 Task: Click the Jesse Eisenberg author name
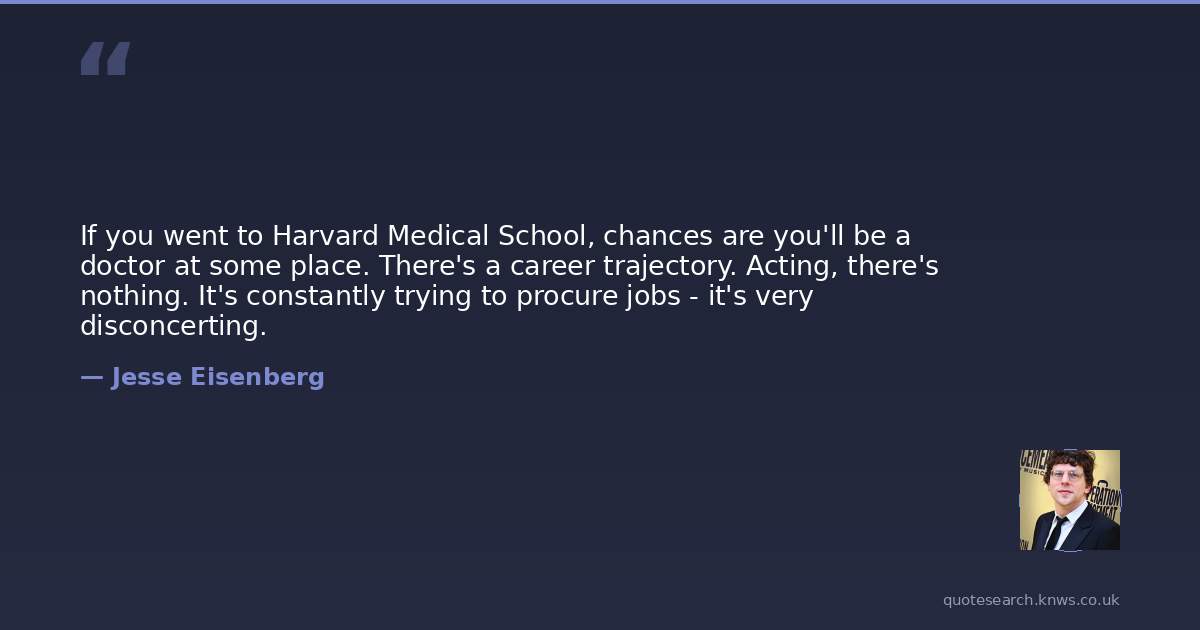[217, 377]
